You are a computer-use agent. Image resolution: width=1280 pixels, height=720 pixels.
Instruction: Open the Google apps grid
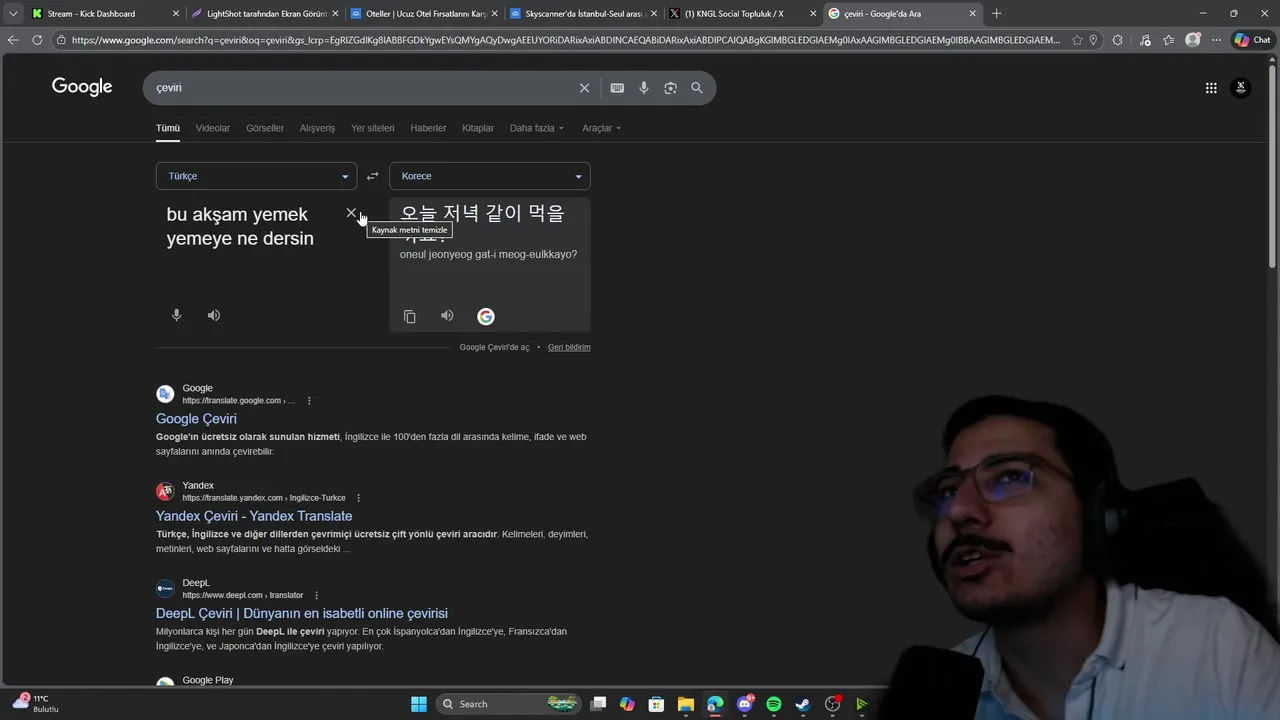pos(1211,88)
